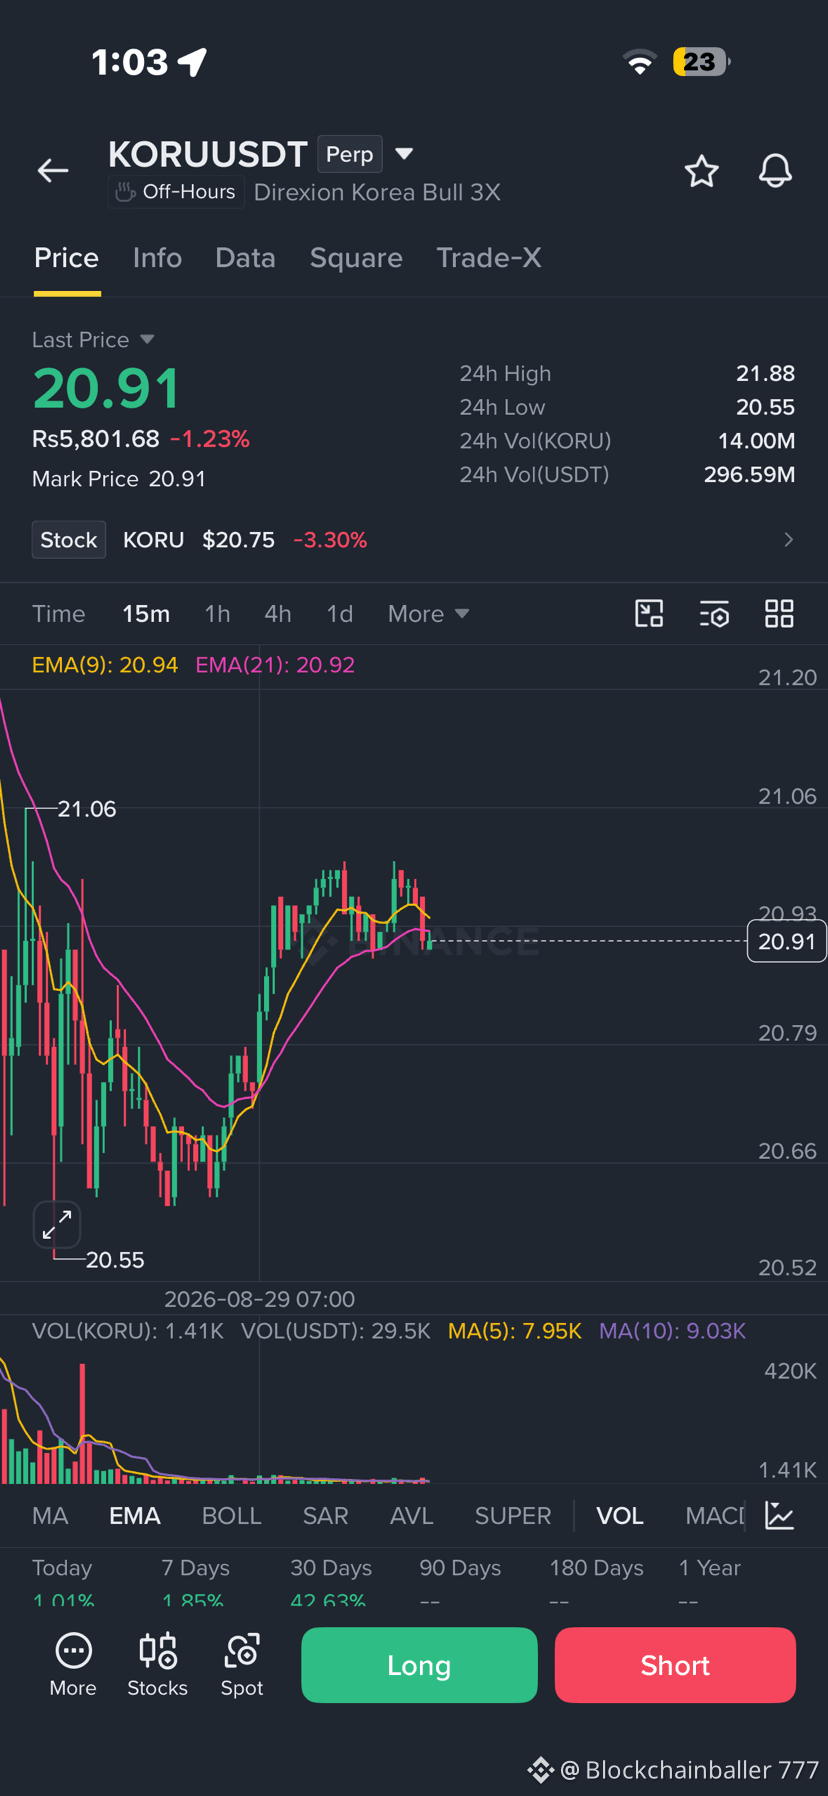Viewport: 828px width, 1796px height.
Task: Tap the 24h Low value 20.55
Action: click(x=765, y=407)
